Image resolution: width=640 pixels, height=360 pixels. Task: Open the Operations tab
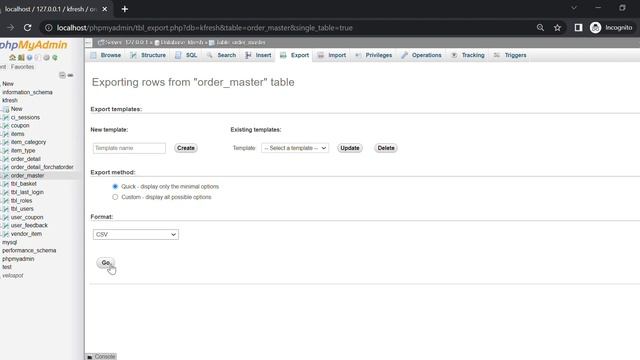coord(421,55)
